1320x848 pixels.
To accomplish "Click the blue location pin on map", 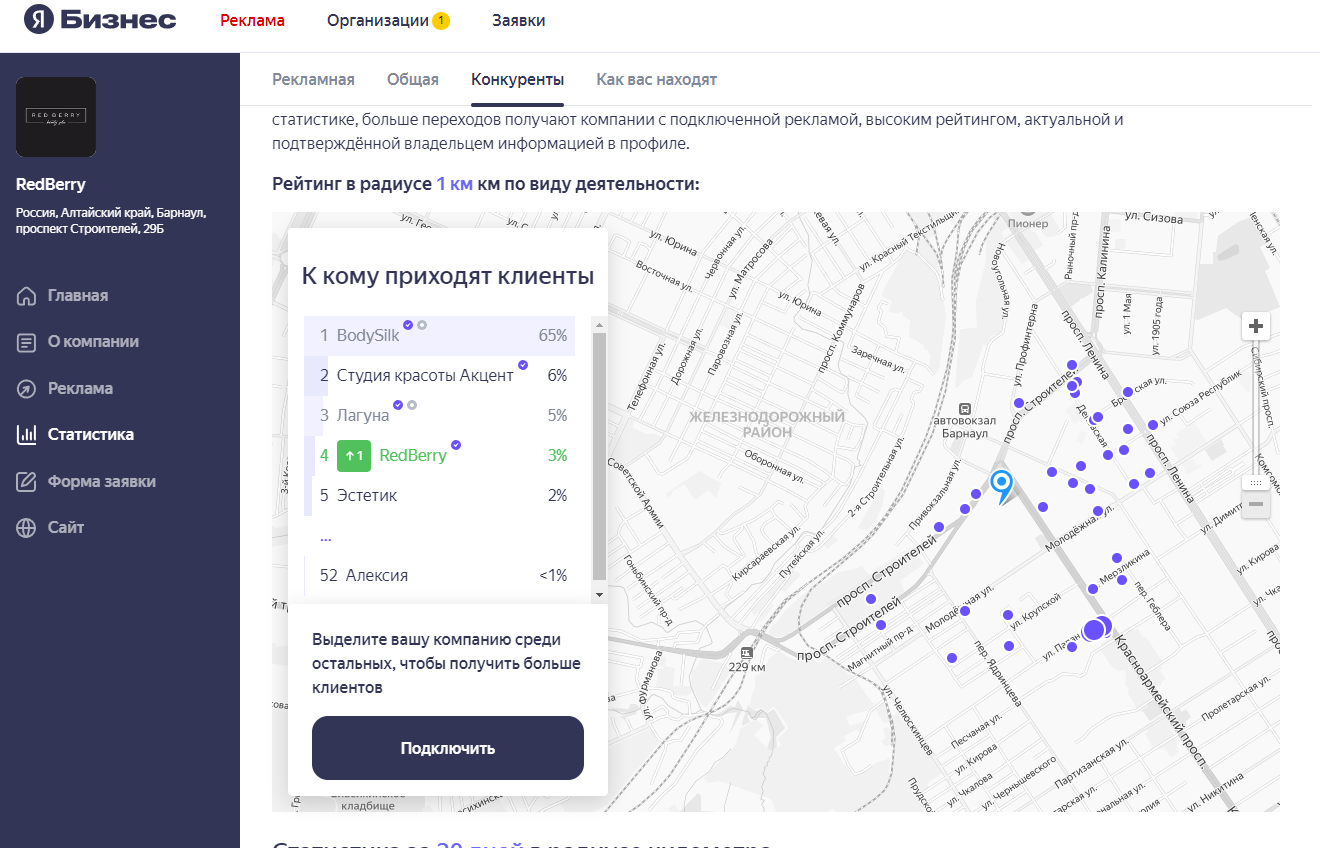I will coord(1001,485).
